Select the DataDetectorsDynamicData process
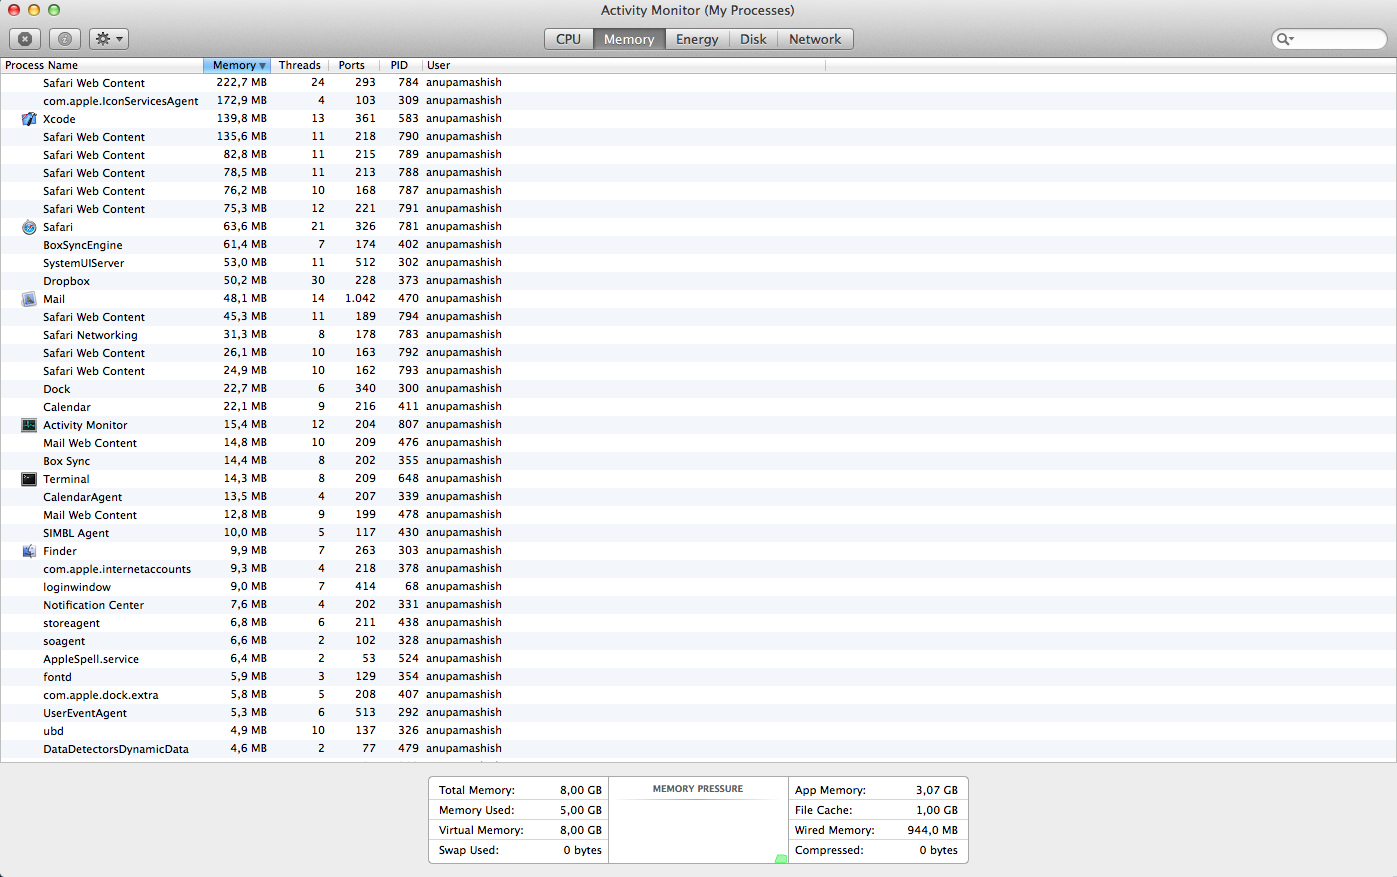 point(698,749)
